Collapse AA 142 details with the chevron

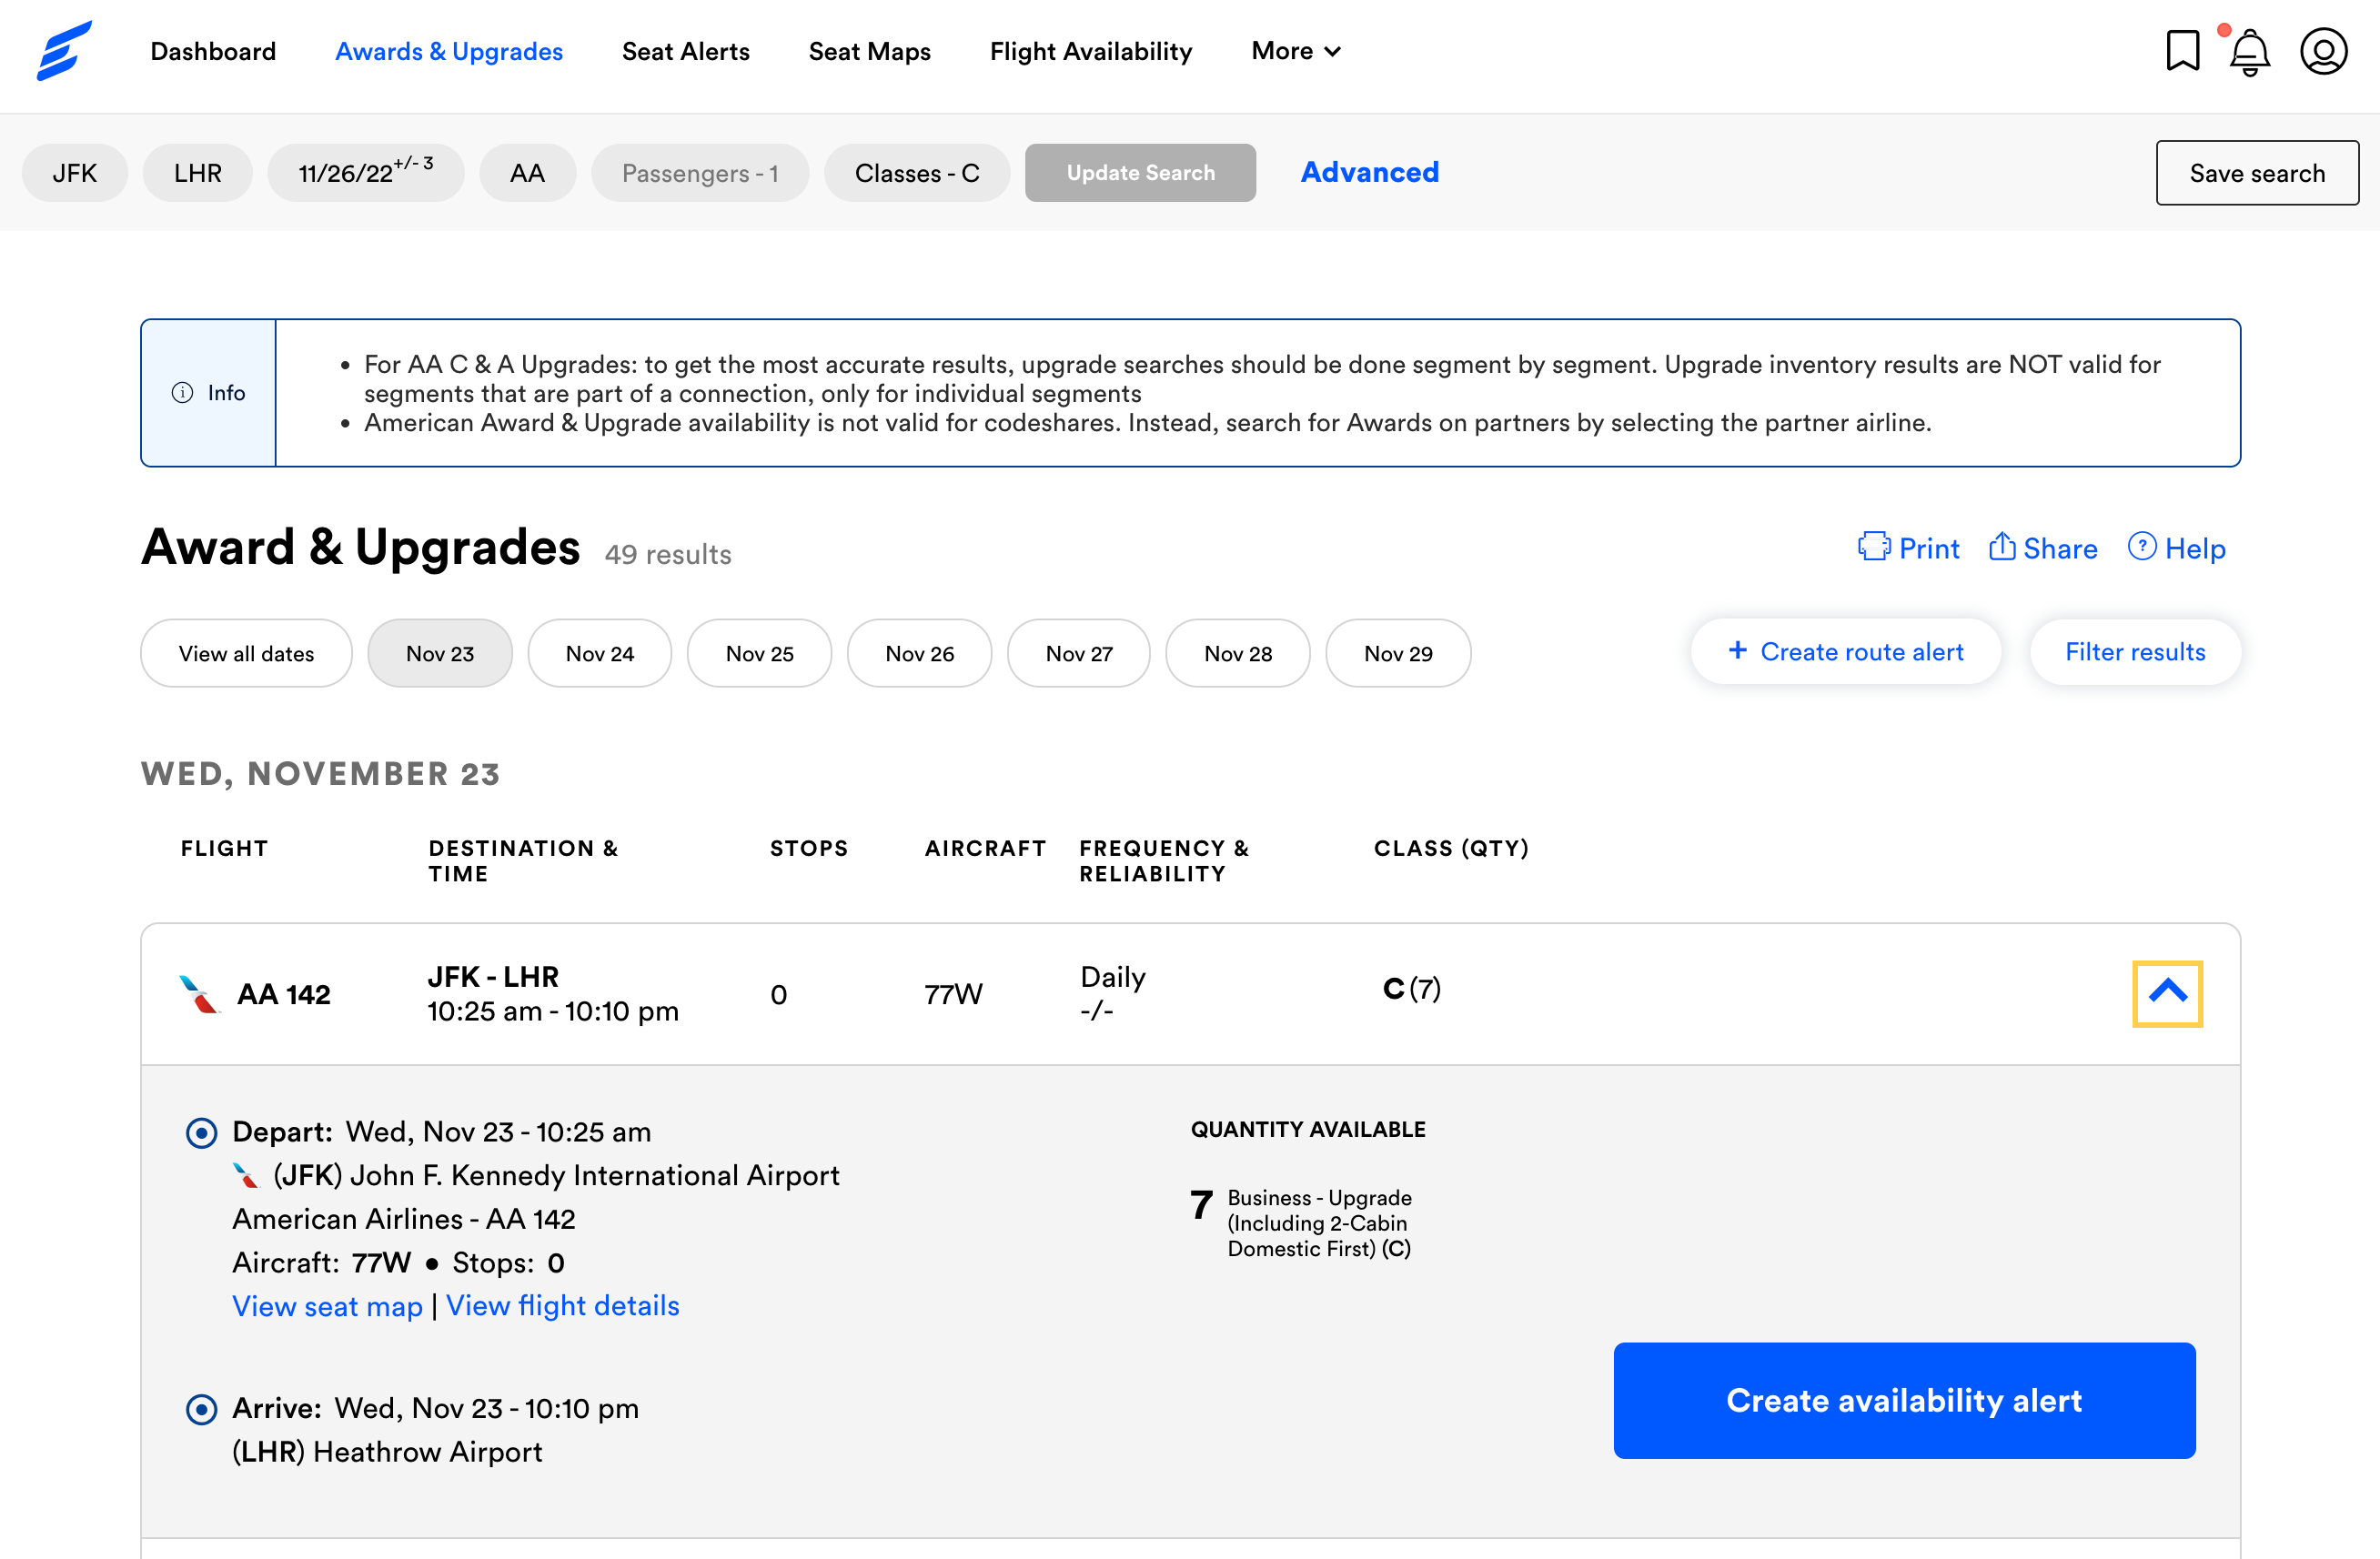tap(2168, 993)
